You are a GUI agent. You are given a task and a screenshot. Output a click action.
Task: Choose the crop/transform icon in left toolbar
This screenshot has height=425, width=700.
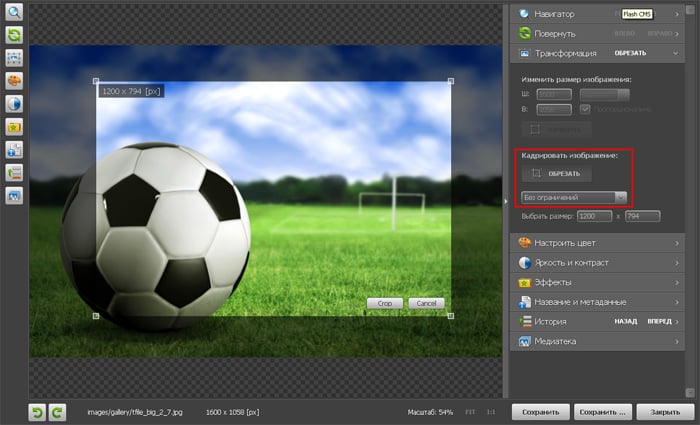(x=15, y=57)
